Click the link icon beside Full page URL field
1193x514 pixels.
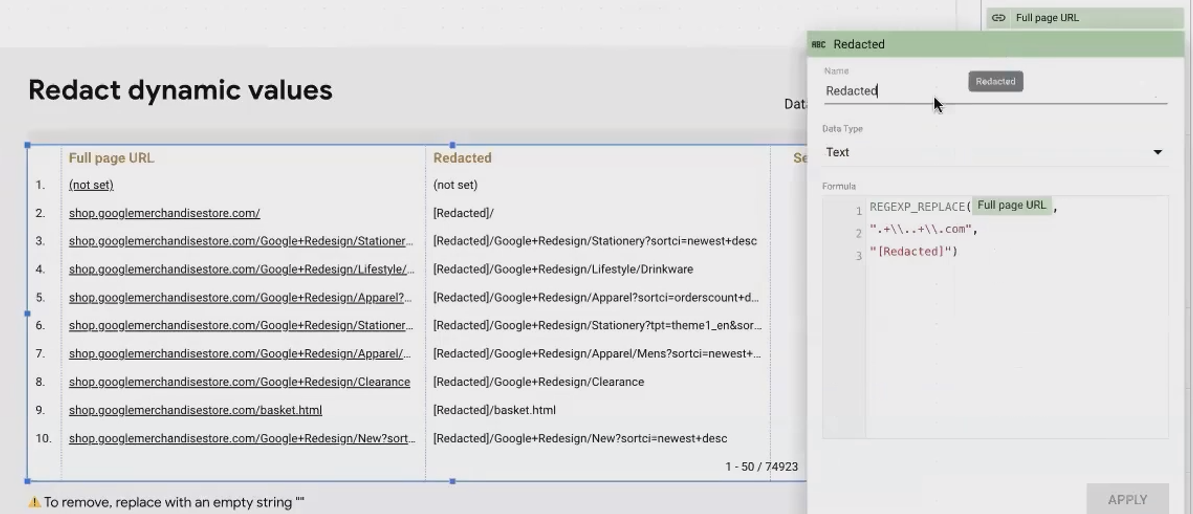(999, 17)
